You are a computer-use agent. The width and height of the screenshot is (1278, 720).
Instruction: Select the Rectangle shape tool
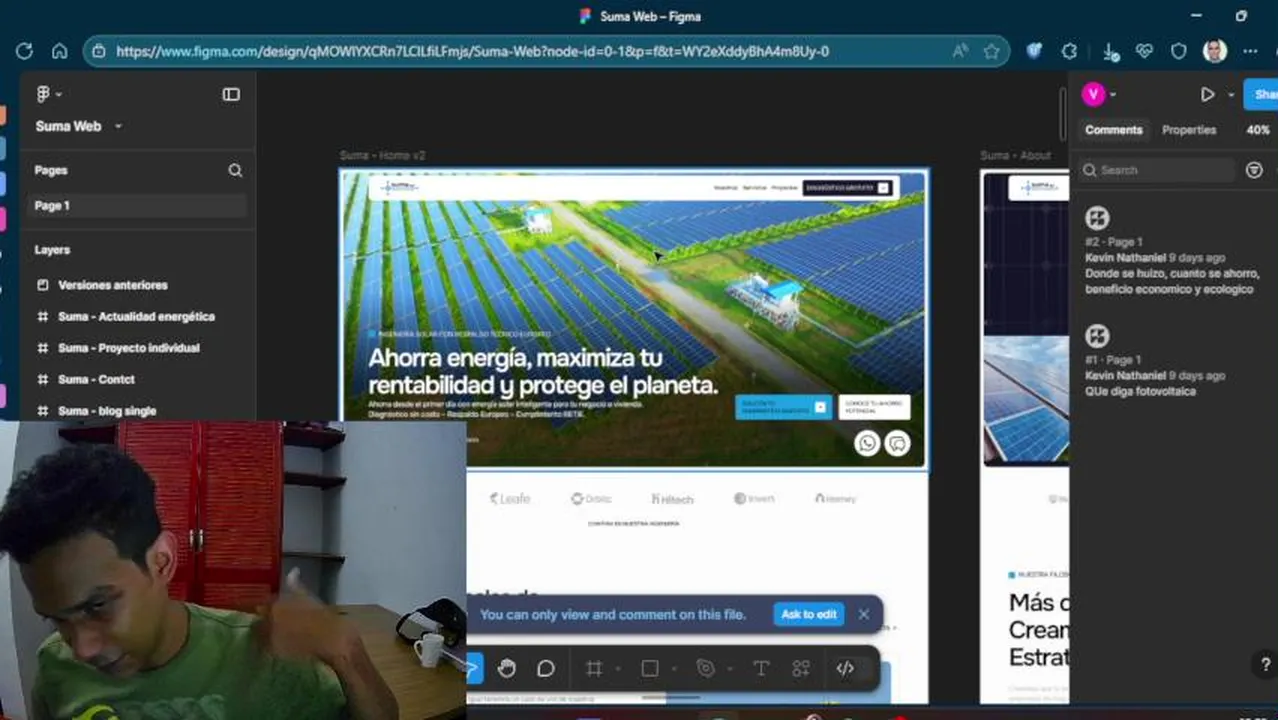[650, 669]
